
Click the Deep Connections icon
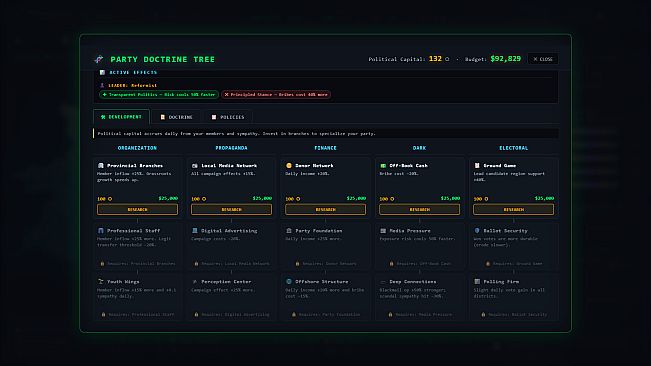(x=383, y=281)
